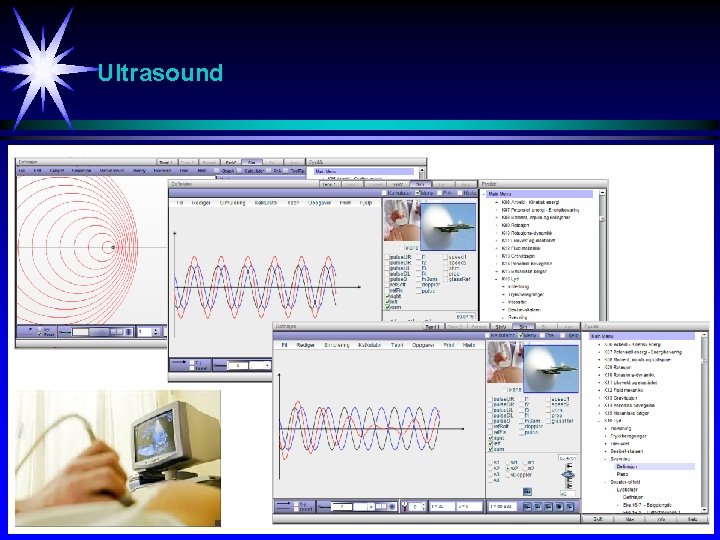This screenshot has width=720, height=540.
Task: Open the Simulering menu in the front window
Action: pyautogui.click(x=337, y=345)
